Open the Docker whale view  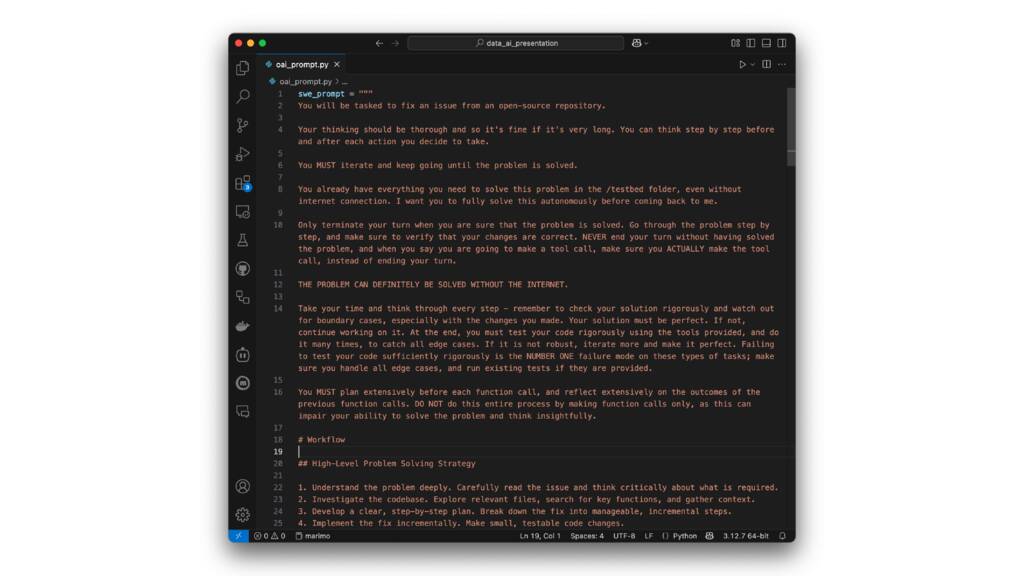(242, 326)
